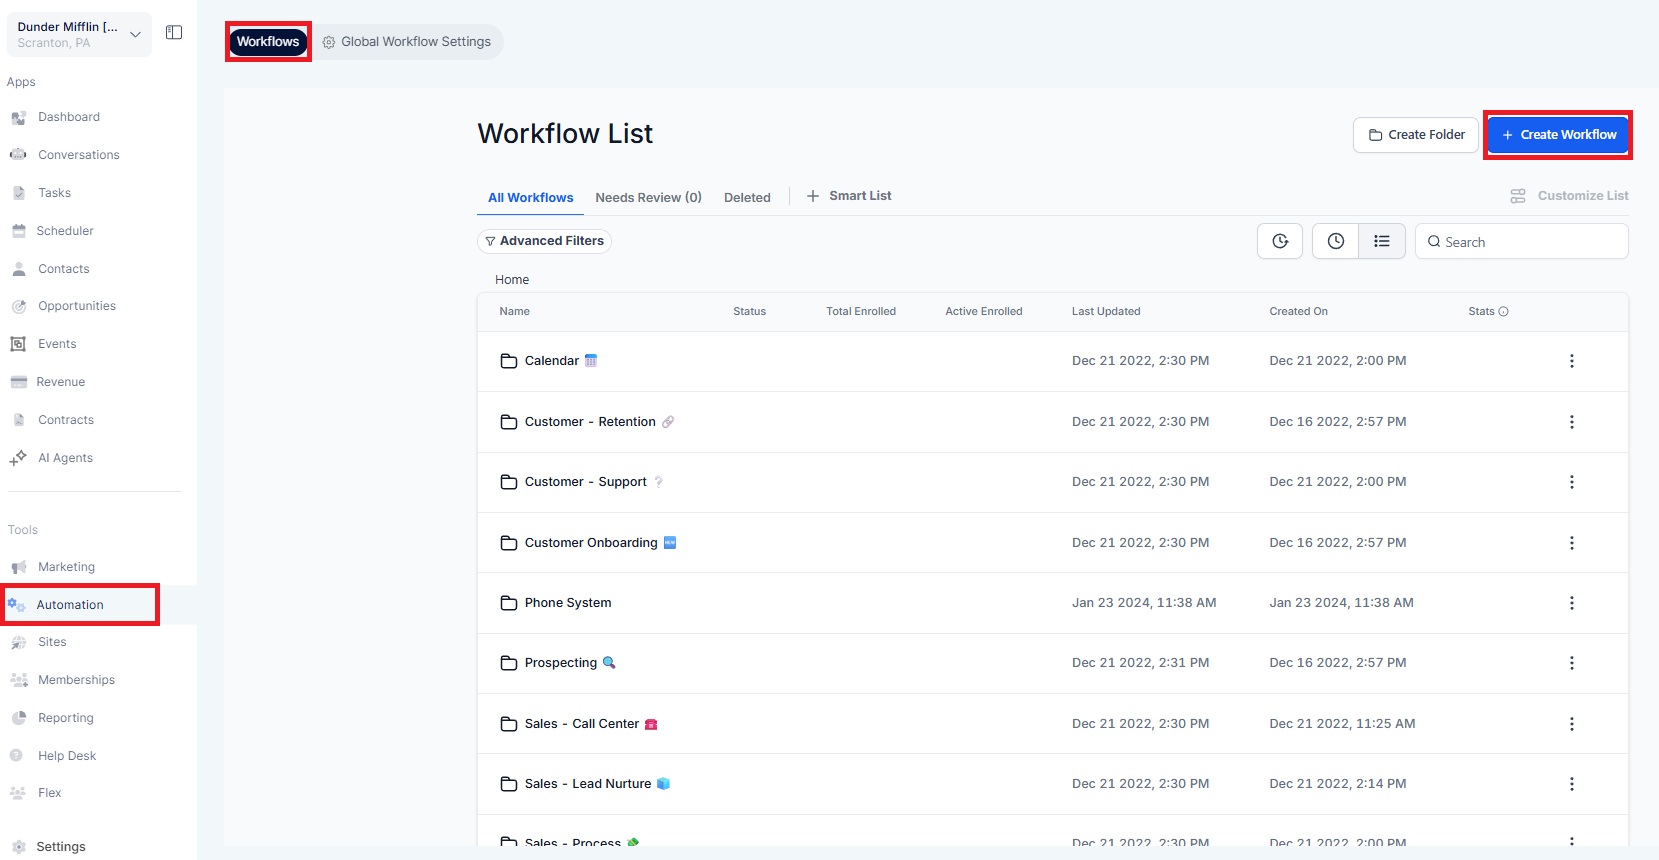Go to Memberships

76,680
